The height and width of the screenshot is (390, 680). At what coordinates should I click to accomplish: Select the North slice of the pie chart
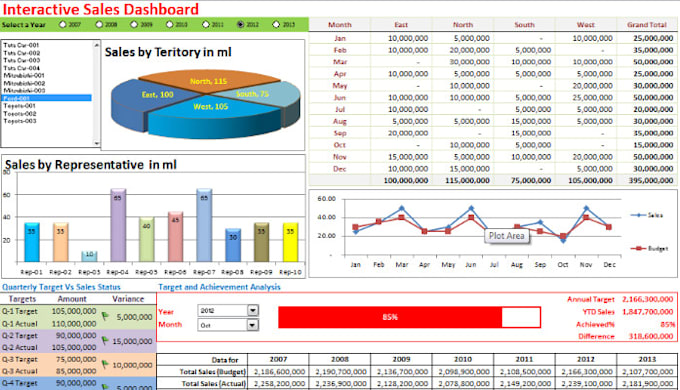[208, 81]
